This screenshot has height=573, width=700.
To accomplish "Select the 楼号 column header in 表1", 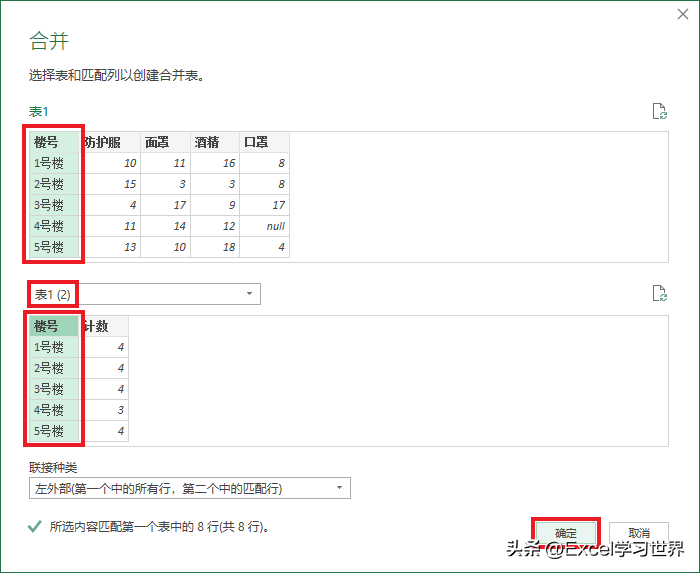I will tap(55, 142).
